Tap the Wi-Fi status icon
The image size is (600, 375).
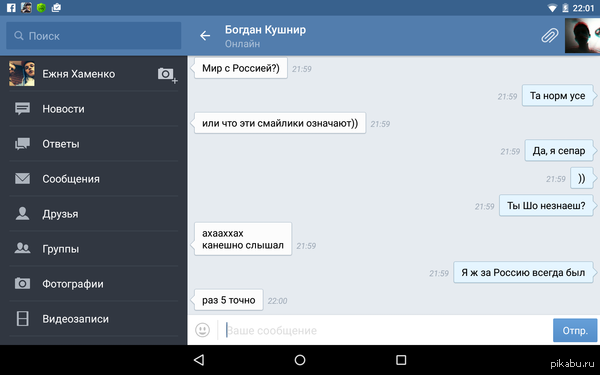coord(552,8)
